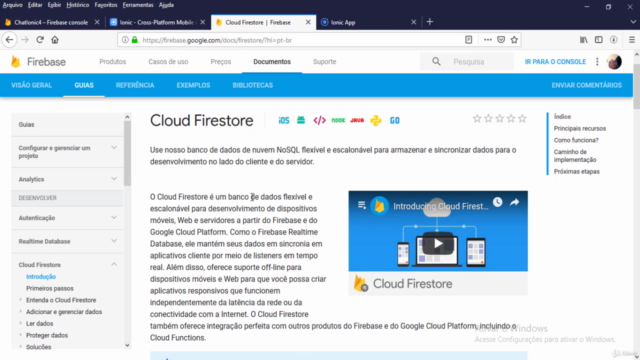Click ENVIAR COMENTÁRIOS button
The width and height of the screenshot is (640, 360).
click(587, 85)
